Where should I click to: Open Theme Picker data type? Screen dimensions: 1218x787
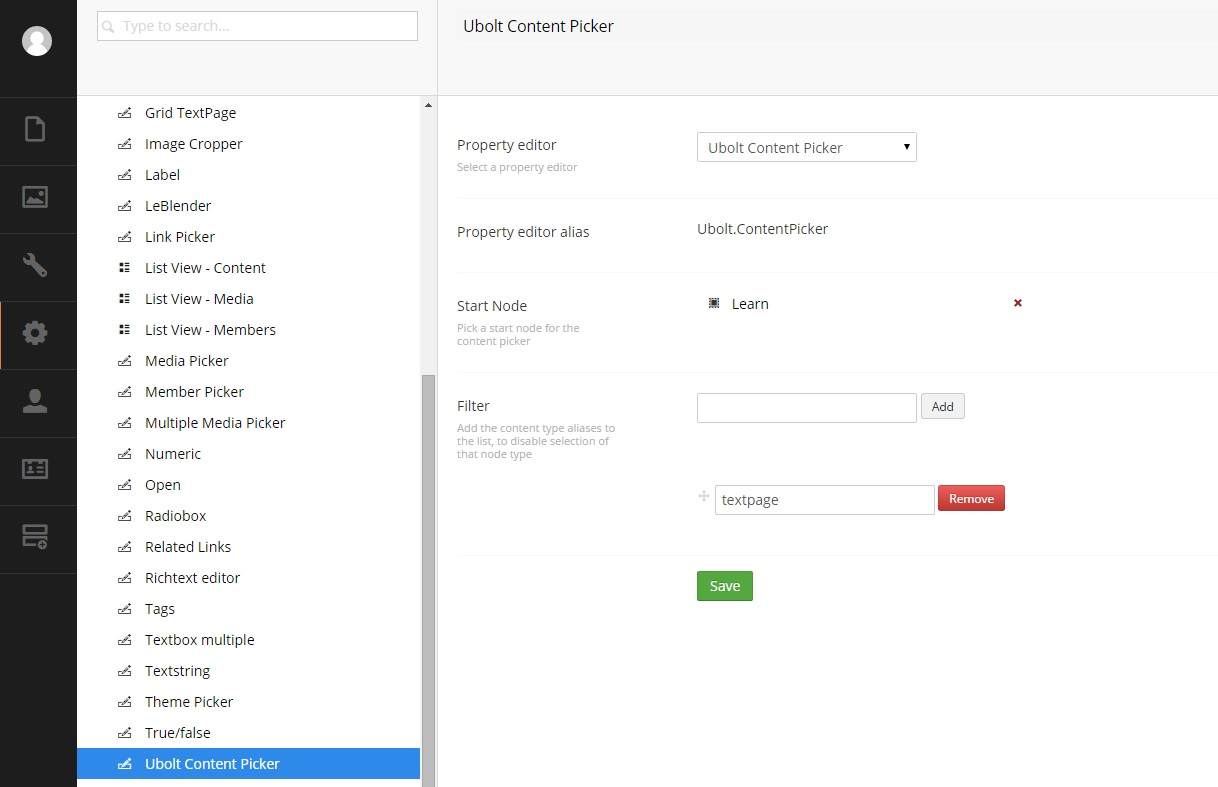tap(189, 702)
